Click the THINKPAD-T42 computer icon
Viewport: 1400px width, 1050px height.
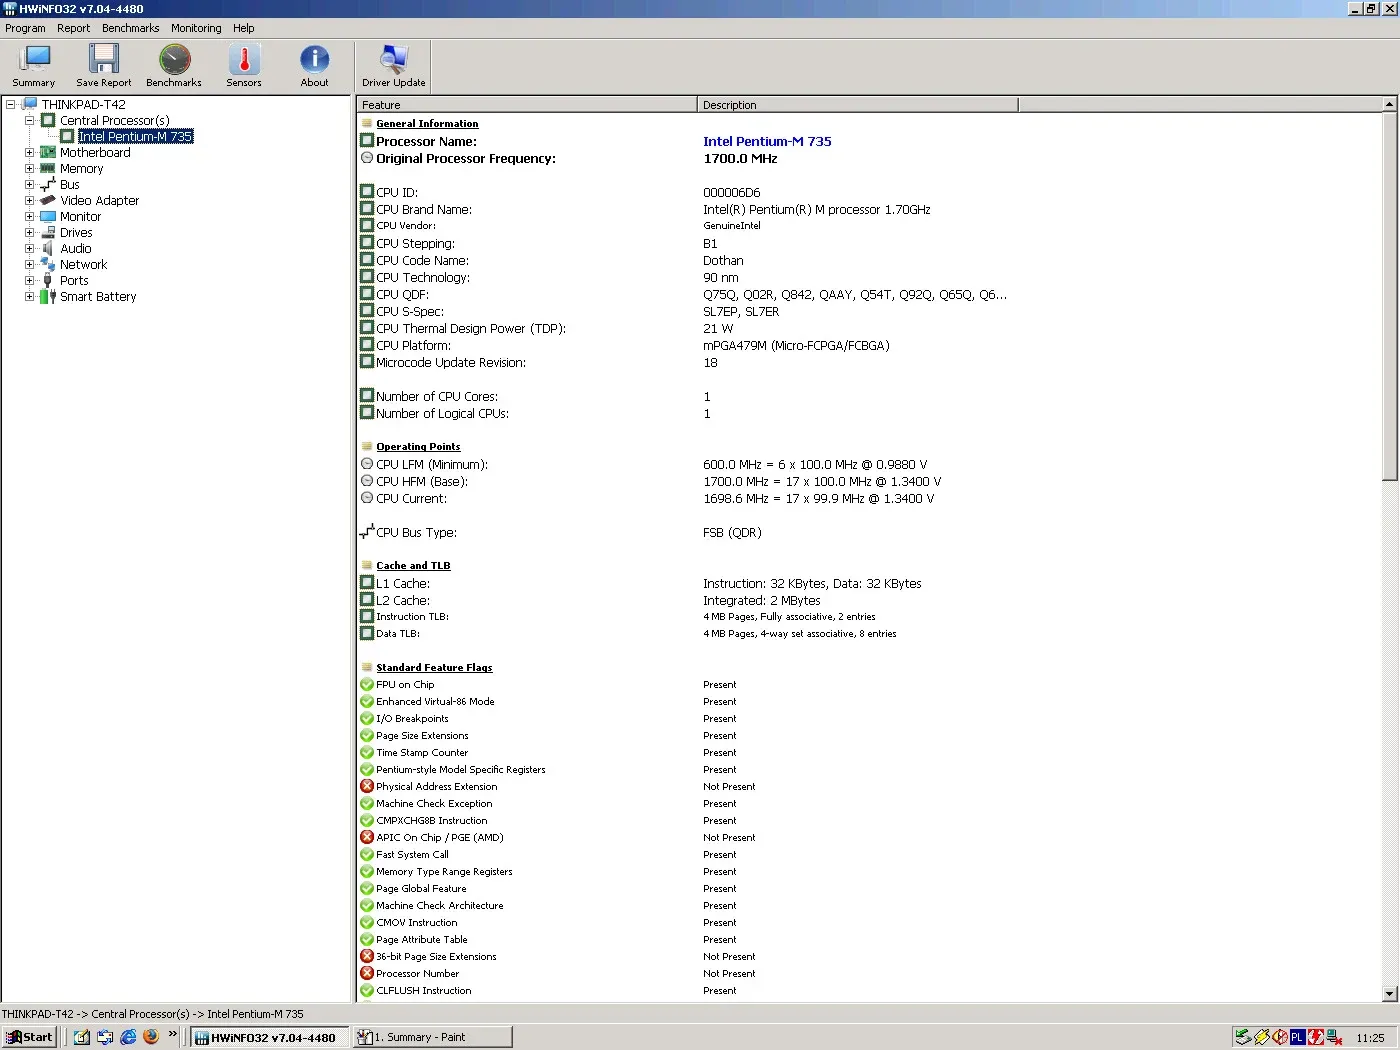click(29, 105)
